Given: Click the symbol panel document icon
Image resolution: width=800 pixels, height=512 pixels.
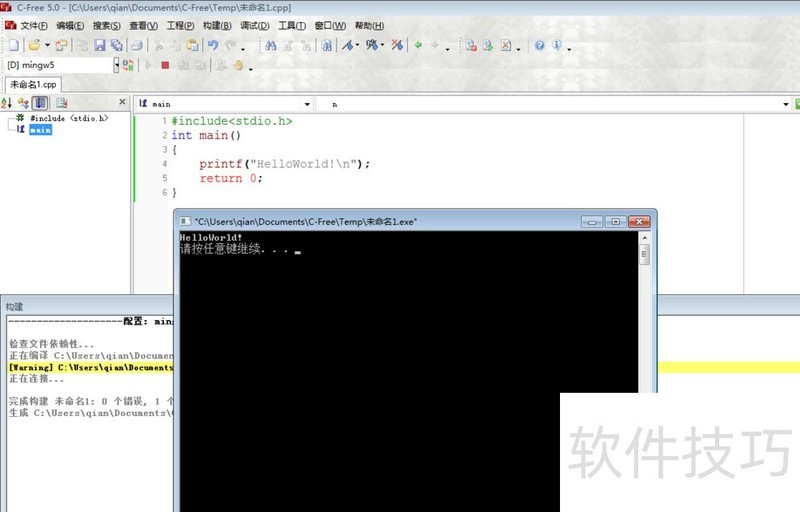Looking at the screenshot, I should coord(62,103).
